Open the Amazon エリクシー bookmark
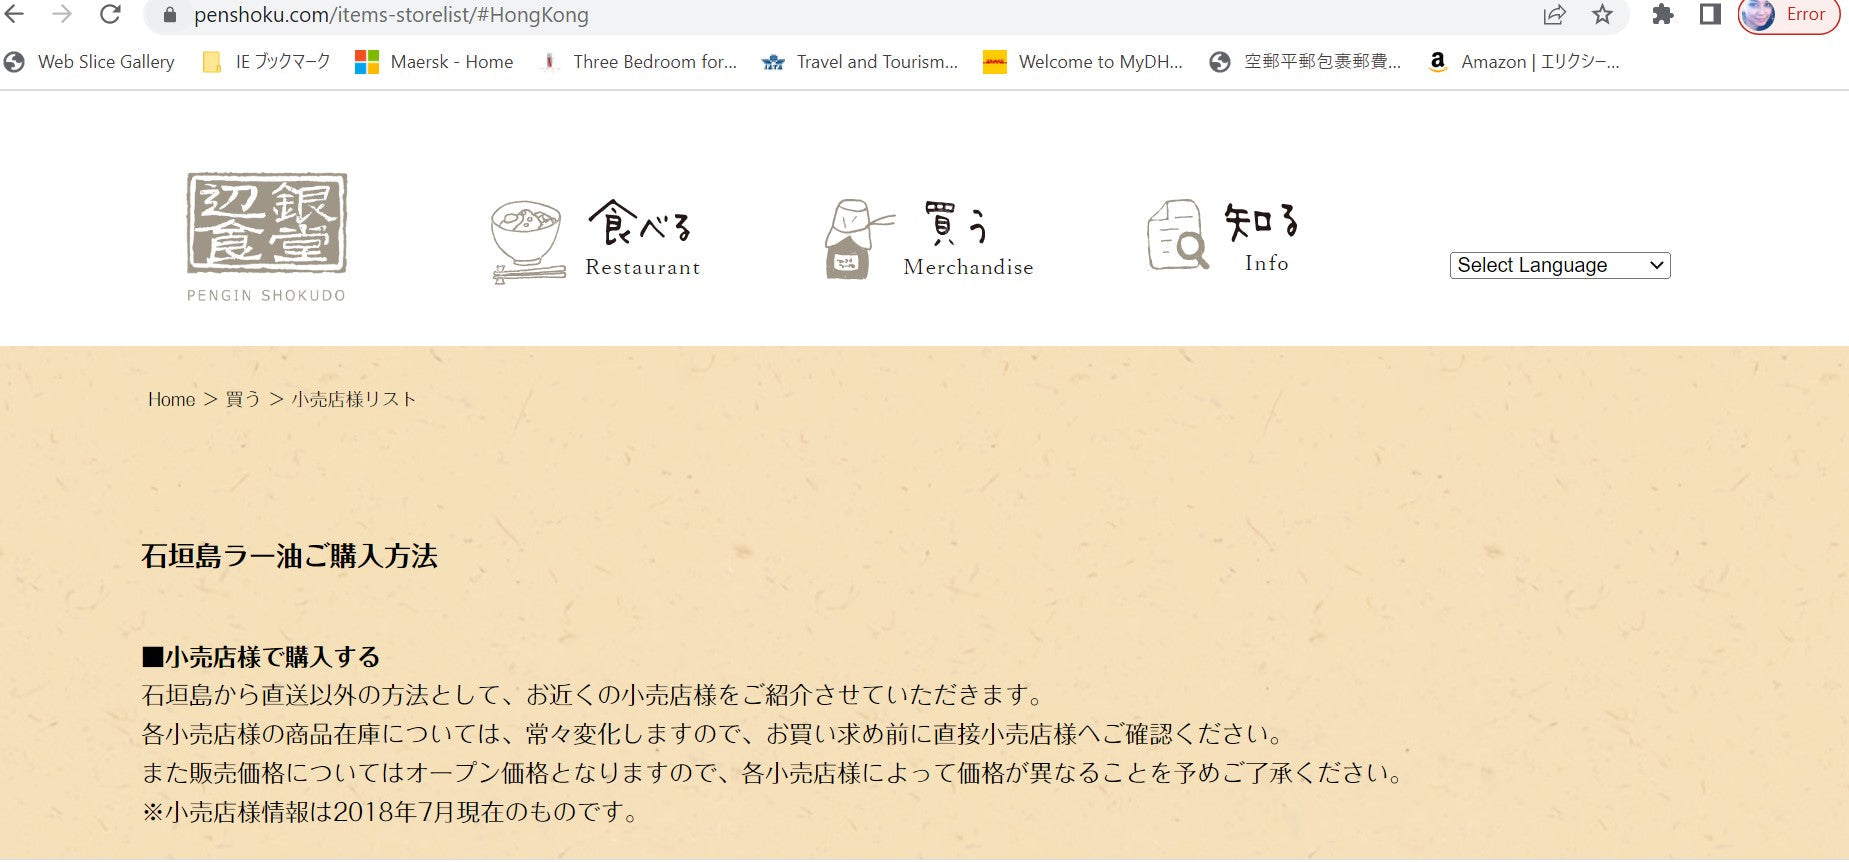Screen dimensions: 1849x862 (x=1524, y=62)
